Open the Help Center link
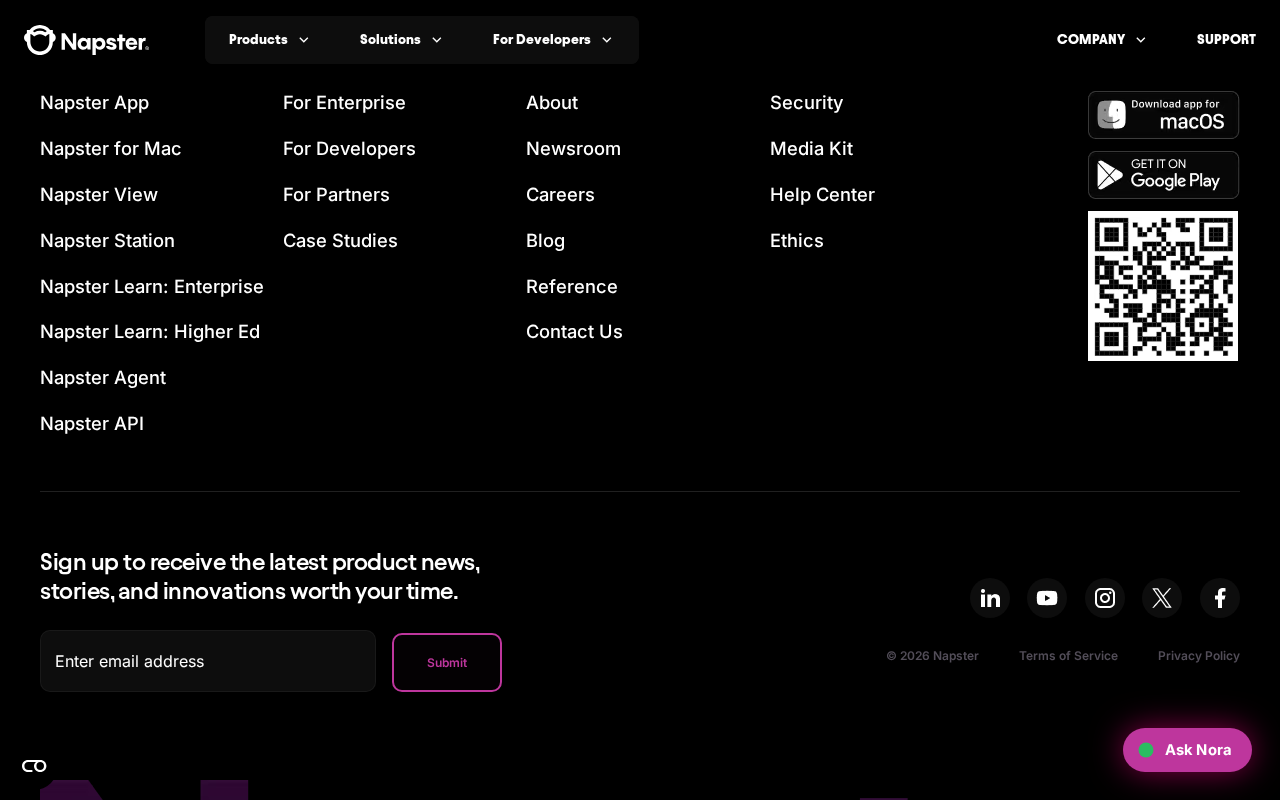 pyautogui.click(x=822, y=195)
